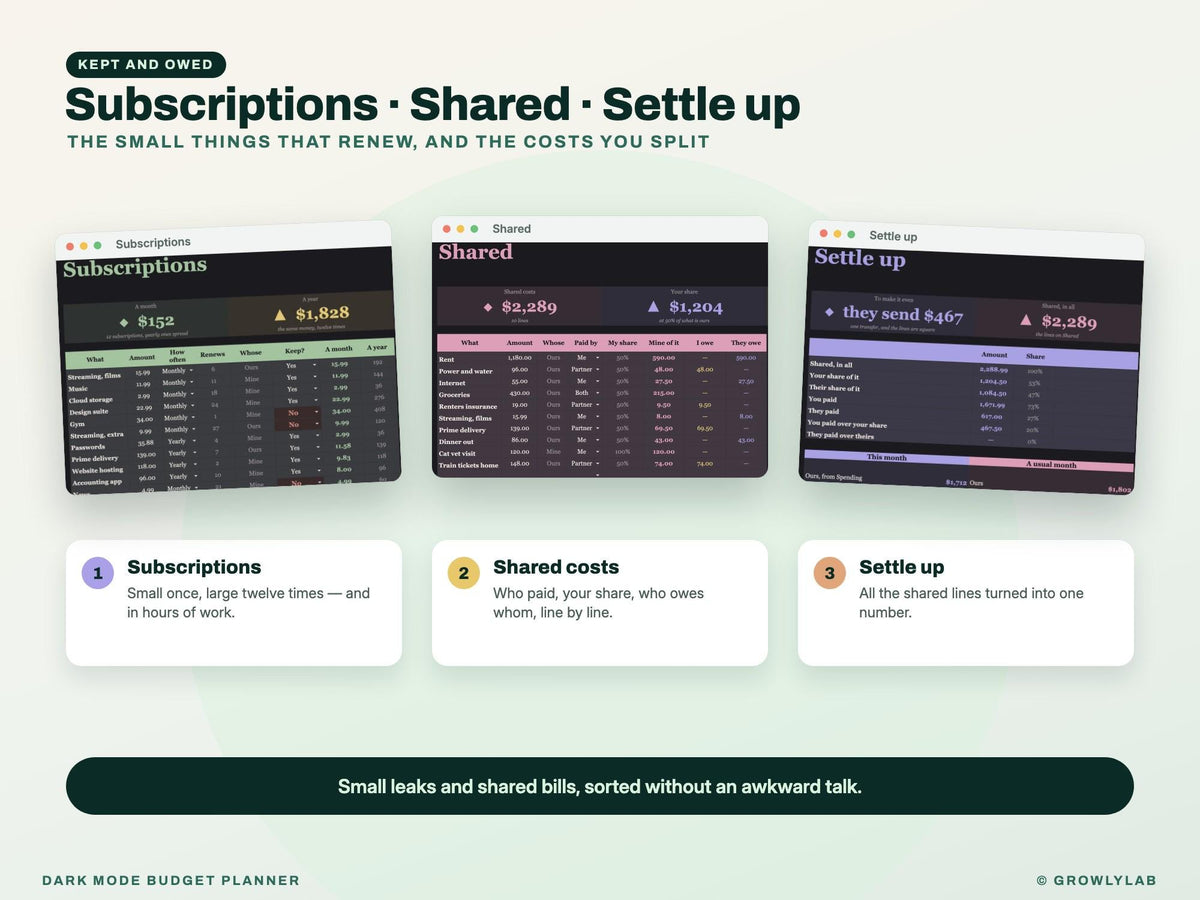
Task: Click the Paid by column header in Shared
Action: [x=586, y=343]
